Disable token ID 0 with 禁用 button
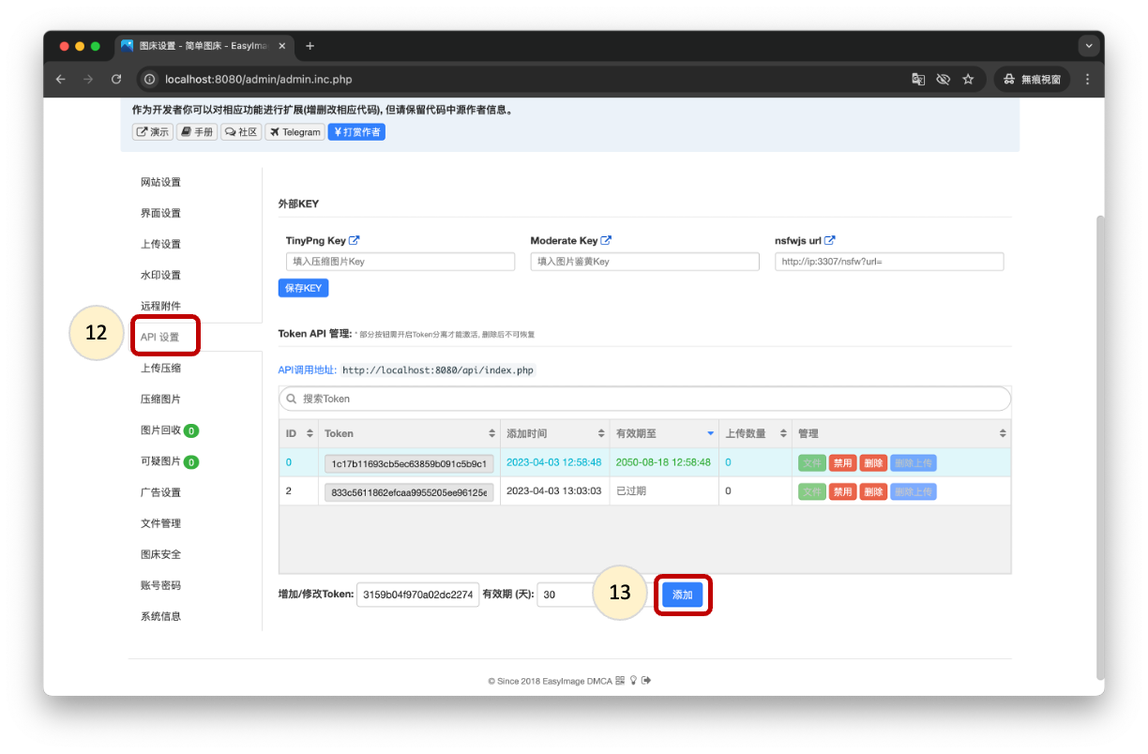This screenshot has height=754, width=1148. 843,463
